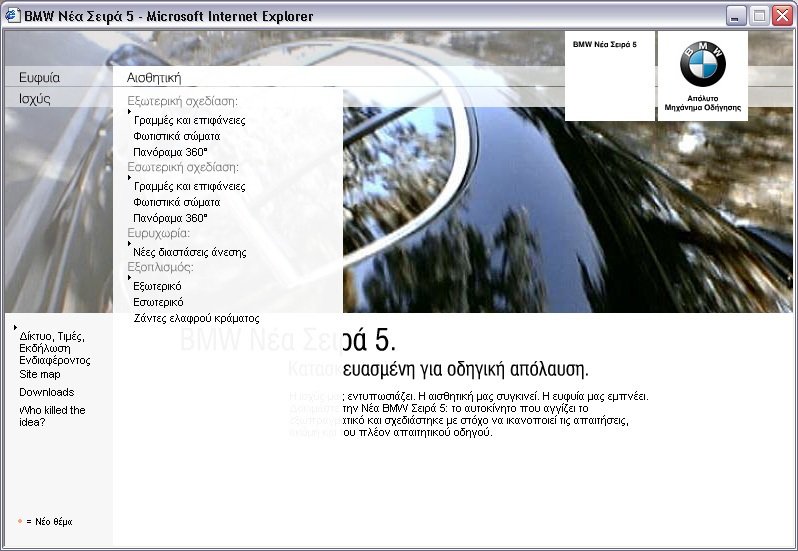Click the BMW Νέα Σειρά 5 title box
Image resolution: width=798 pixels, height=551 pixels.
[x=610, y=76]
